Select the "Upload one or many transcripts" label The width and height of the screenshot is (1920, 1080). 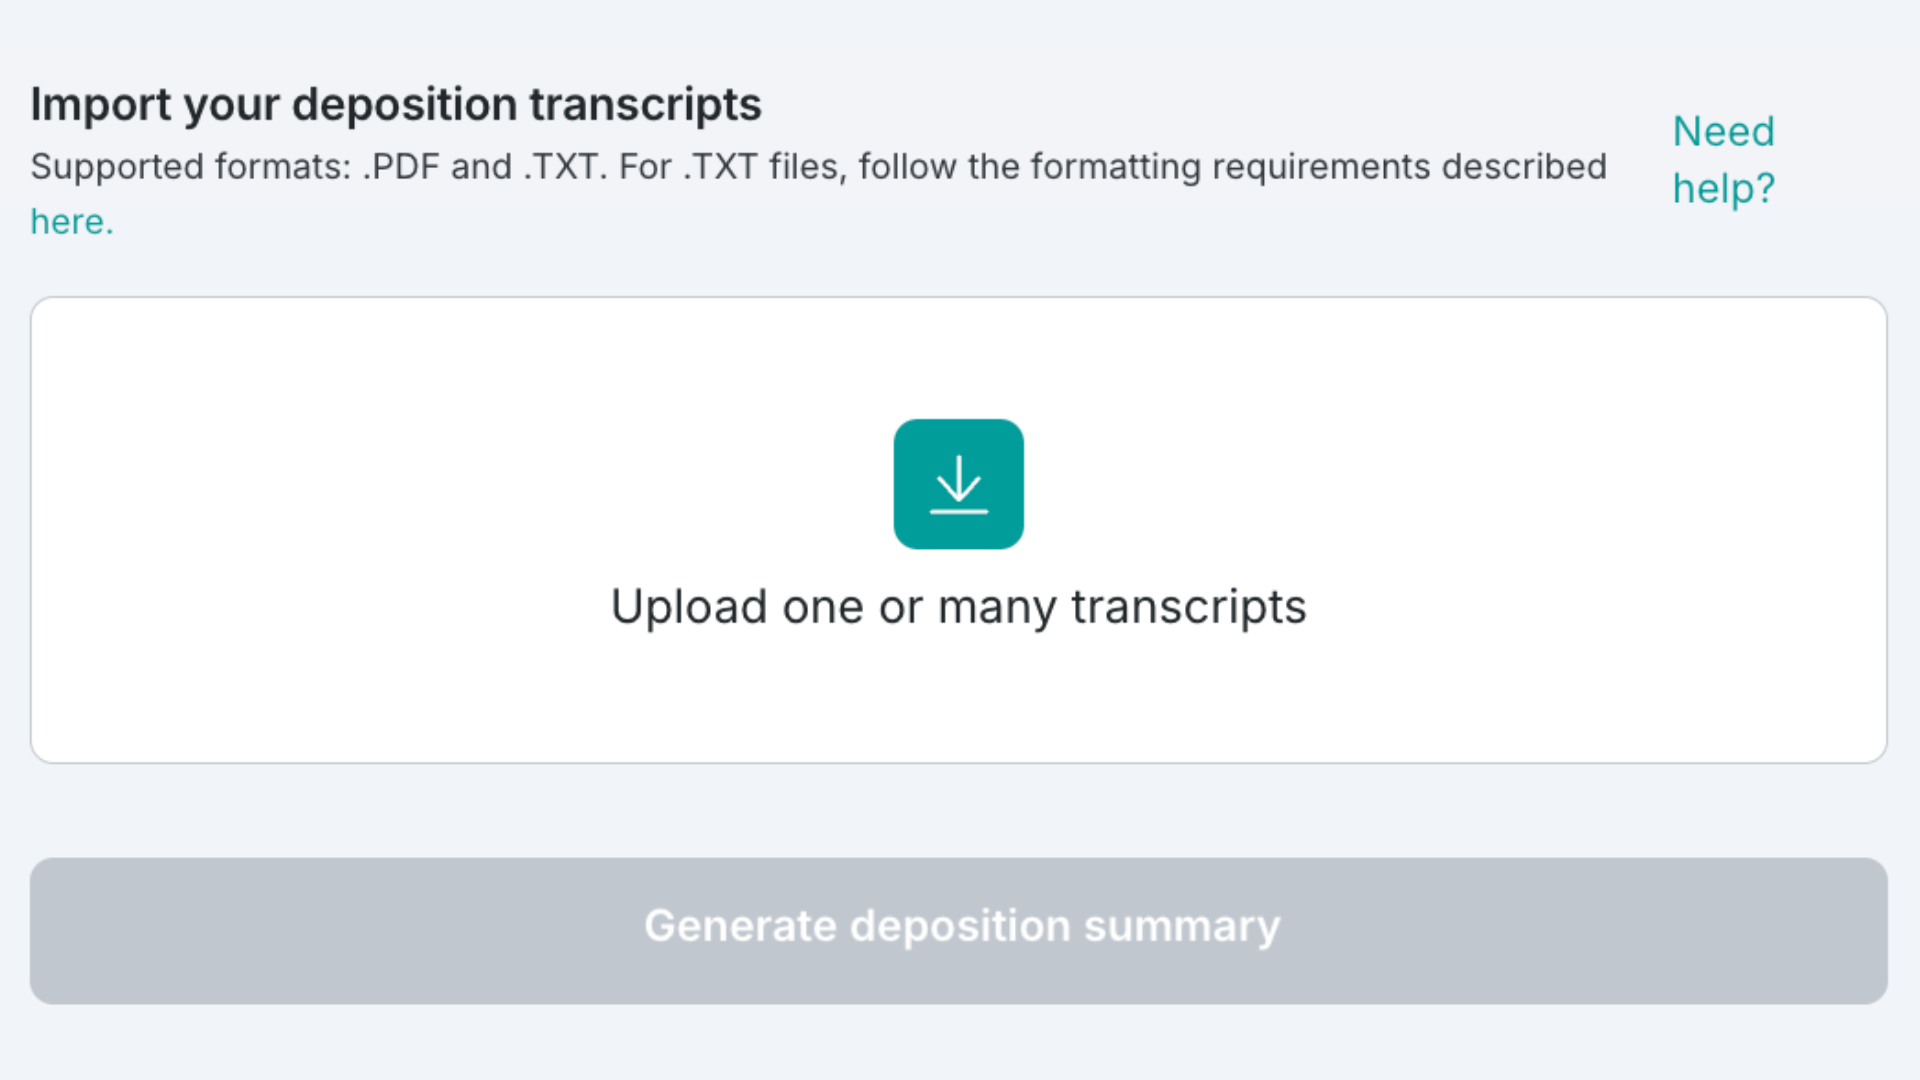point(958,607)
